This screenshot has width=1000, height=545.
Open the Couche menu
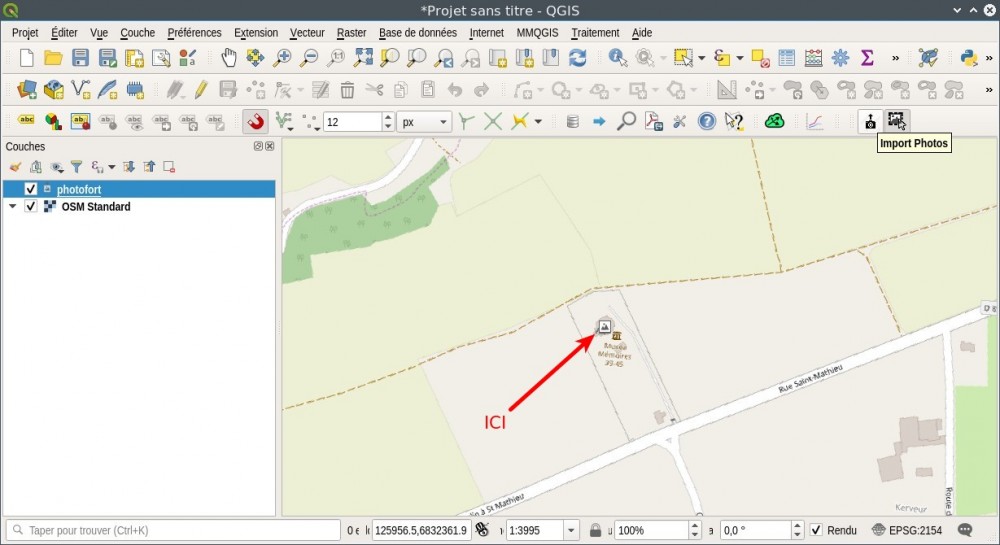tap(138, 33)
